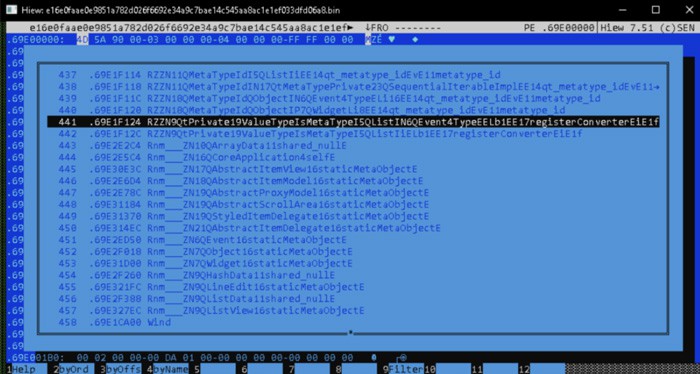Image resolution: width=700 pixels, height=374 pixels.
Task: Select highlighted row 441 registerConverter
Action: (x=353, y=122)
